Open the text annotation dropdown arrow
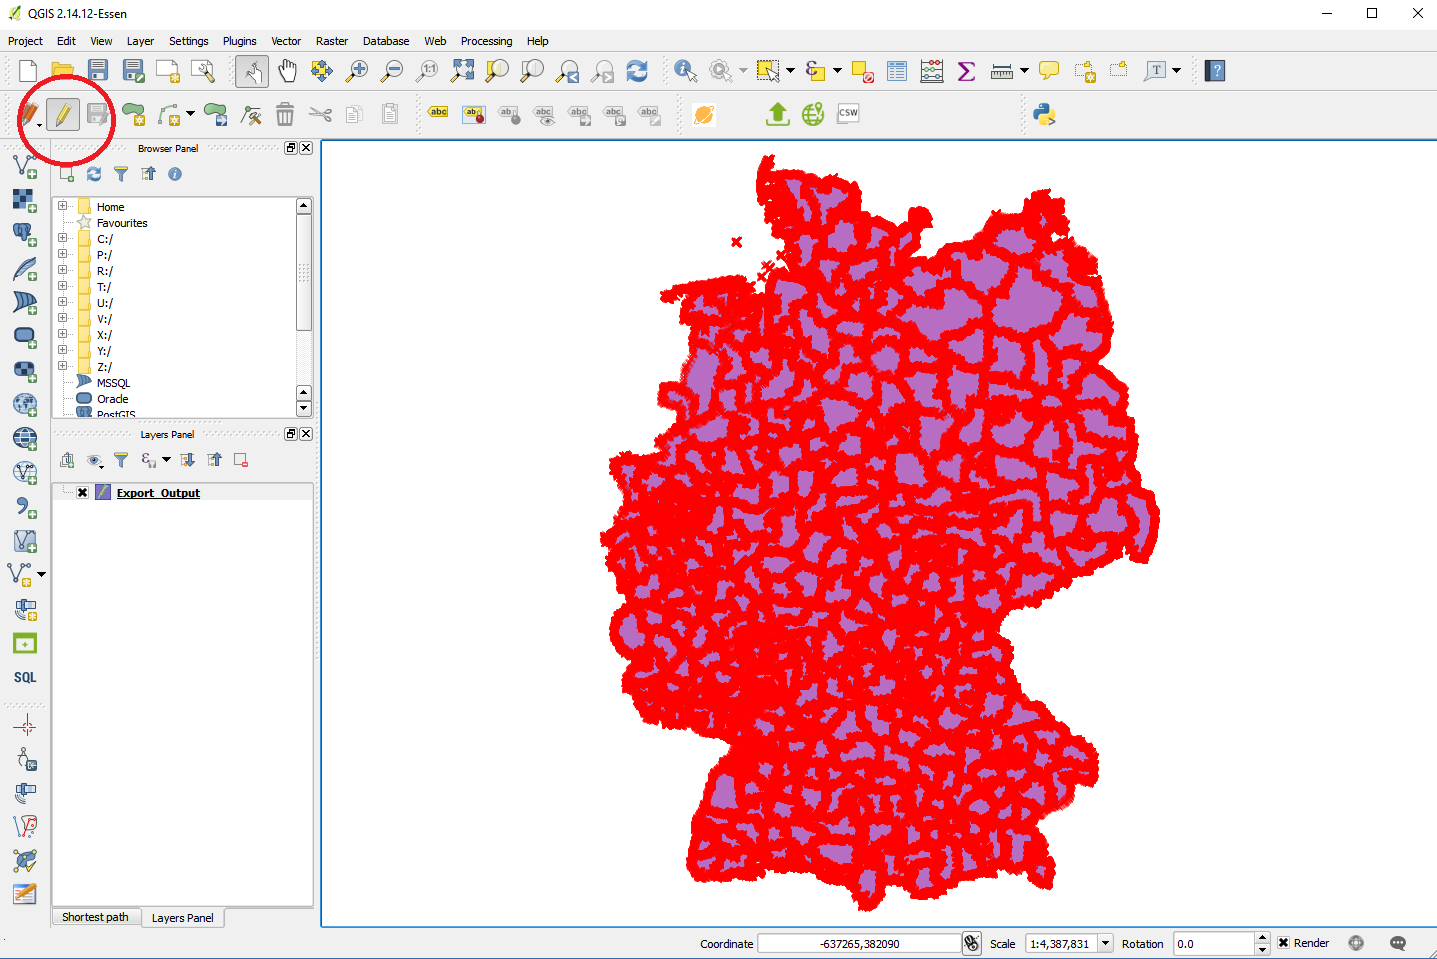Image resolution: width=1437 pixels, height=959 pixels. click(1176, 71)
